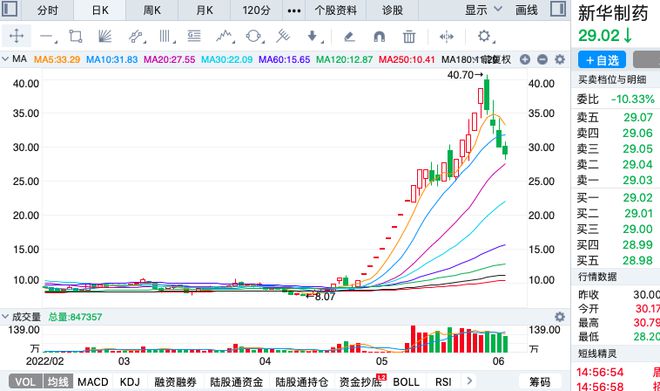
Task: Toggle the right sidebar panel
Action: click(558, 9)
